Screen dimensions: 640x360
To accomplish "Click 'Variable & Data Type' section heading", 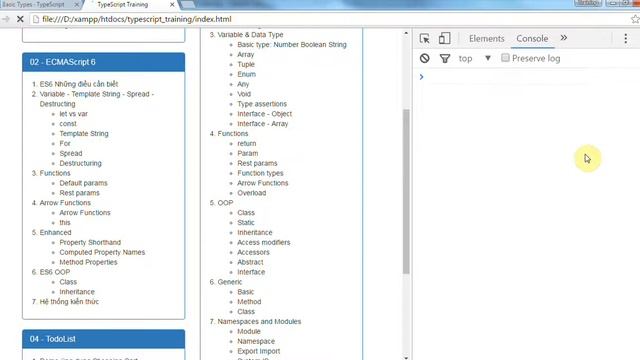I will click(x=250, y=35).
